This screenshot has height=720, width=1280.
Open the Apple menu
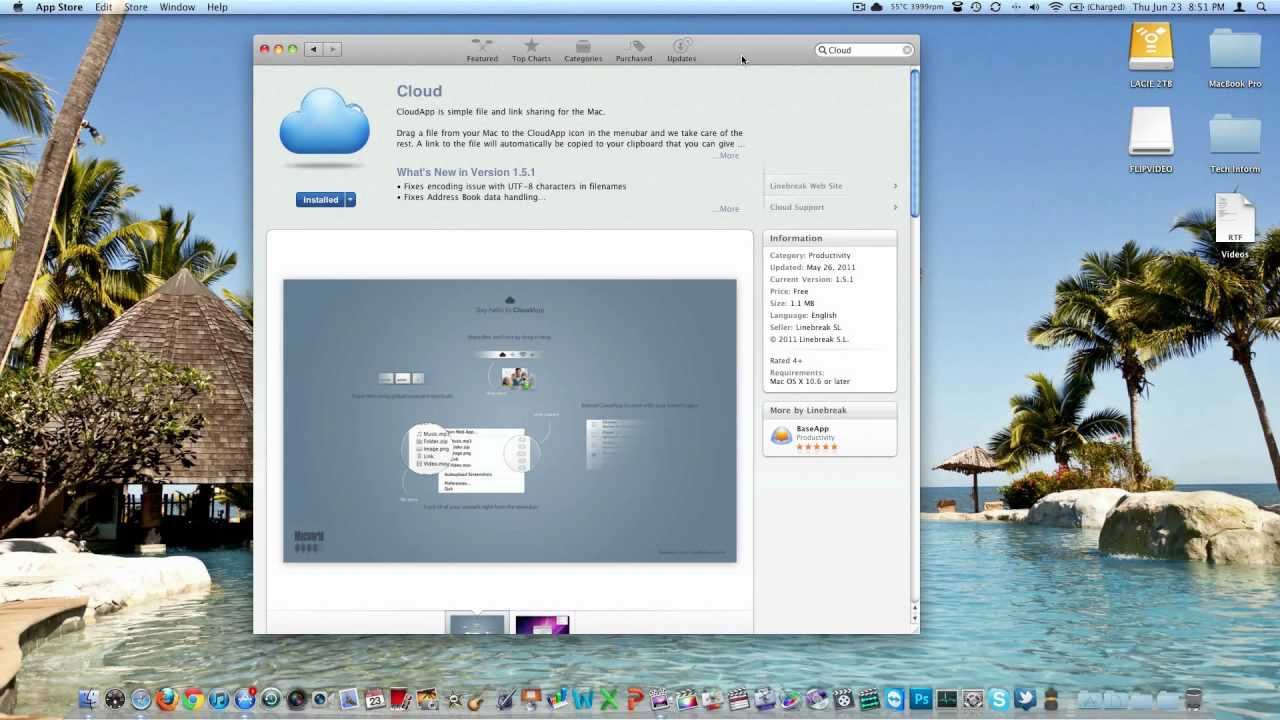coord(17,7)
